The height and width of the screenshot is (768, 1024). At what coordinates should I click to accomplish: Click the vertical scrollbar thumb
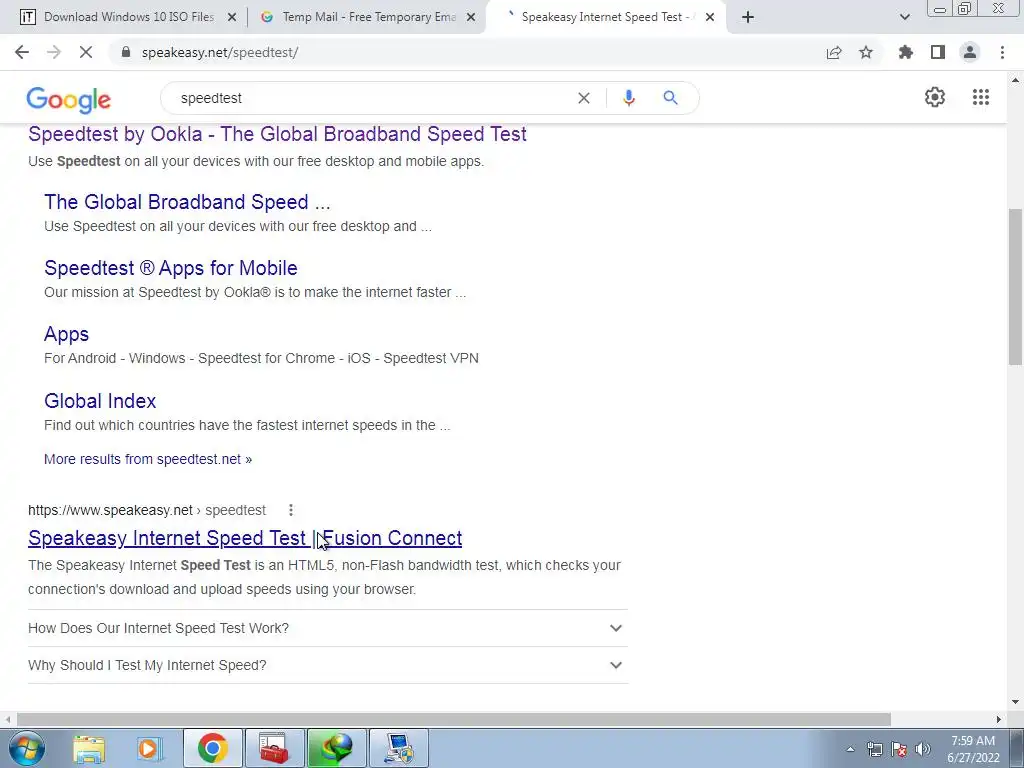(x=1015, y=287)
